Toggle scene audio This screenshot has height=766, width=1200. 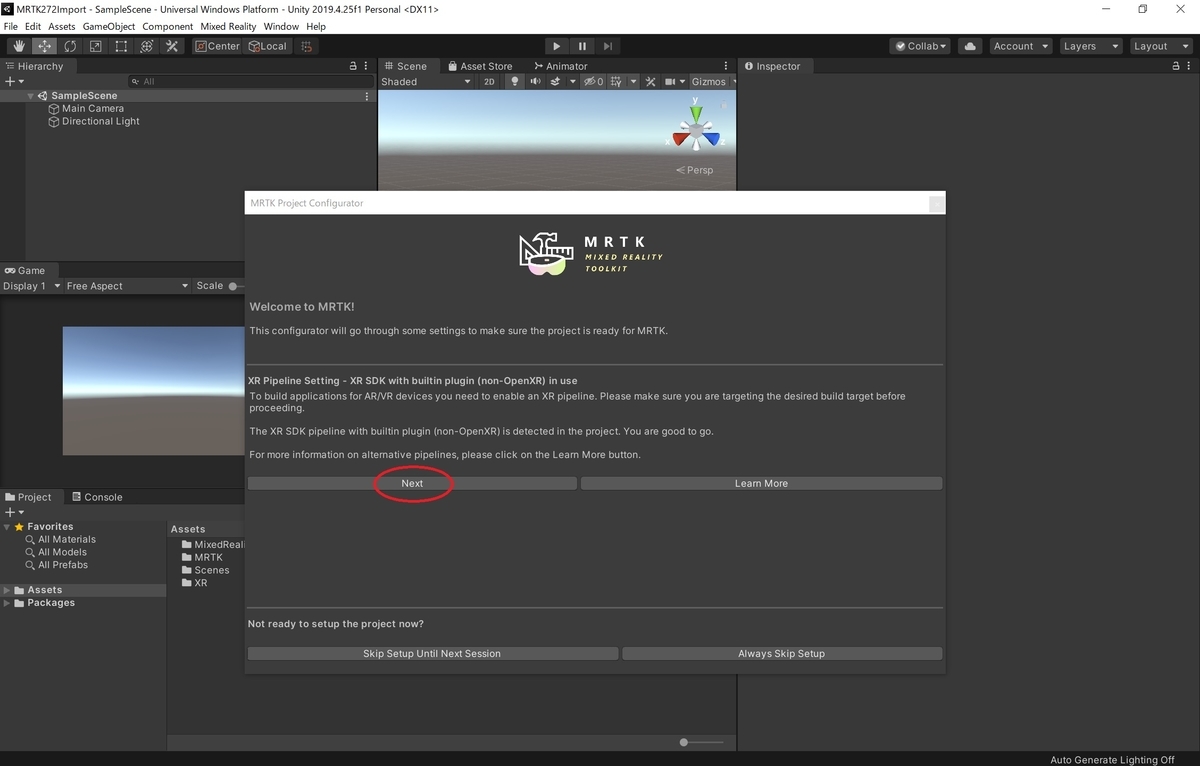535,81
